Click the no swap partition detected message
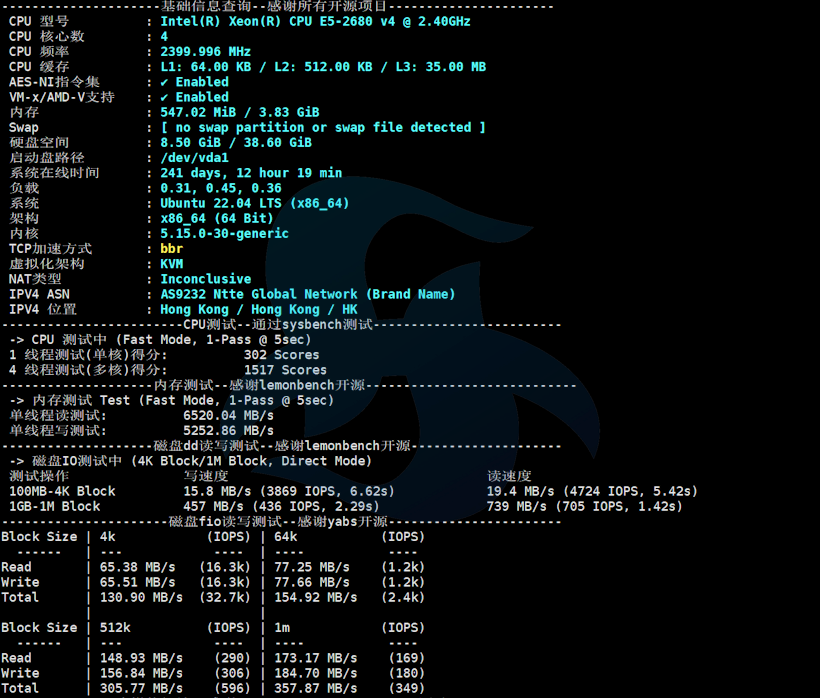The image size is (820, 698). (x=323, y=127)
